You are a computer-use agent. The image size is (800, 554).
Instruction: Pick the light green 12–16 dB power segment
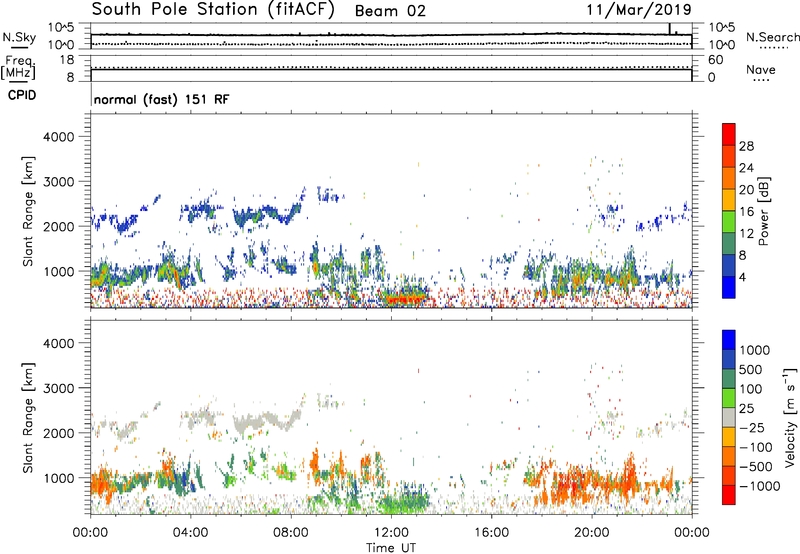click(x=729, y=222)
